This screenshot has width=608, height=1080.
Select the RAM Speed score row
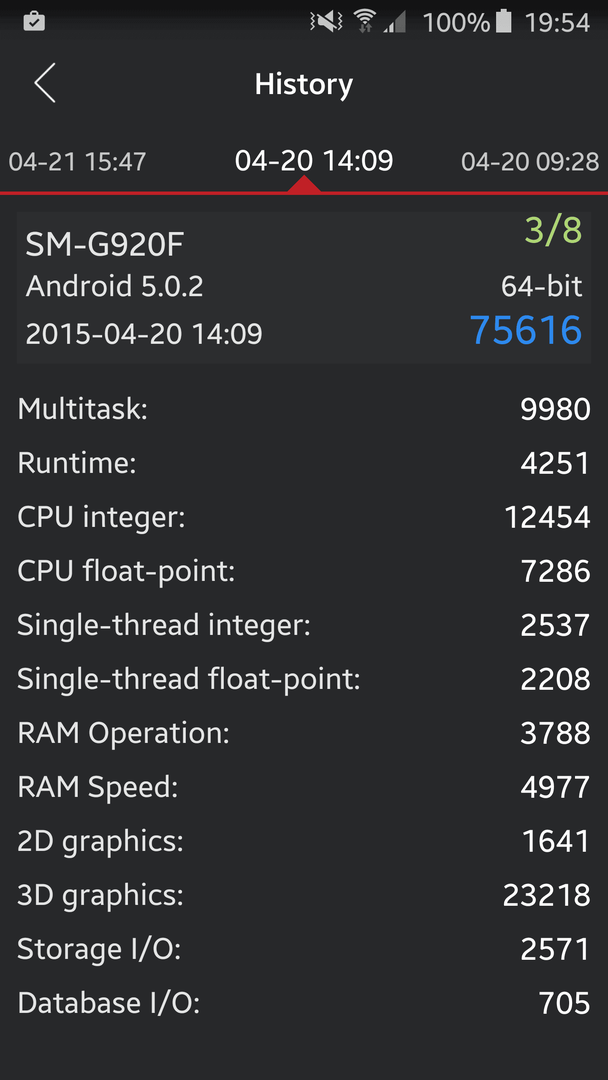304,787
